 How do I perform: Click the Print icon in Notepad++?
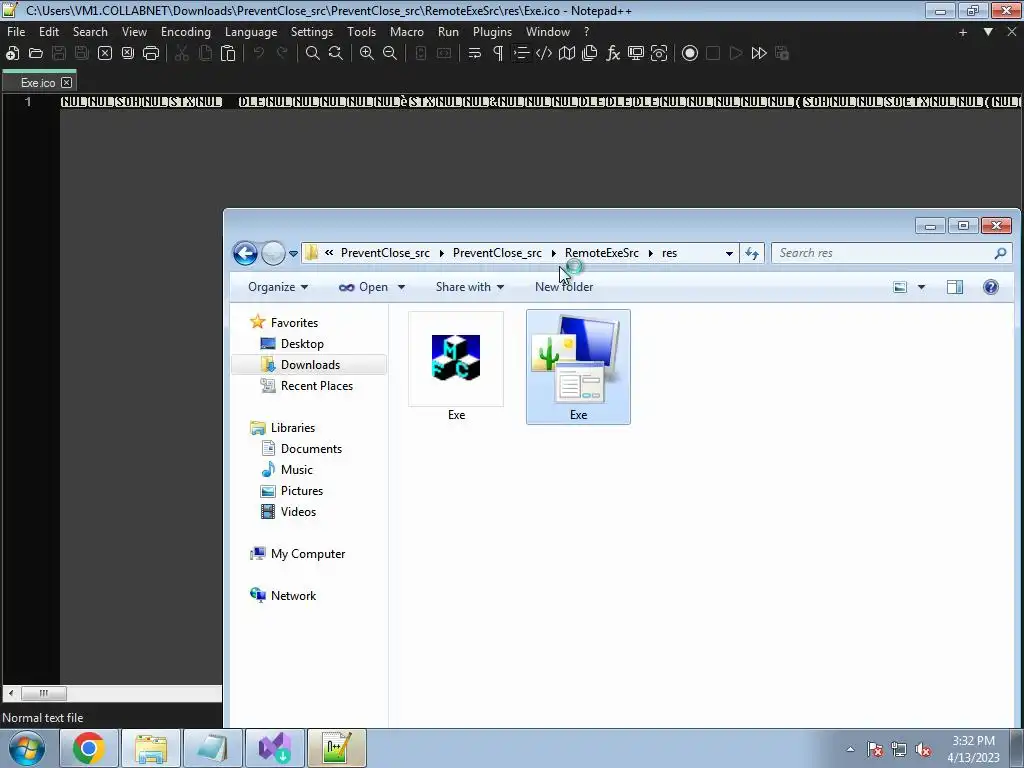coord(151,54)
